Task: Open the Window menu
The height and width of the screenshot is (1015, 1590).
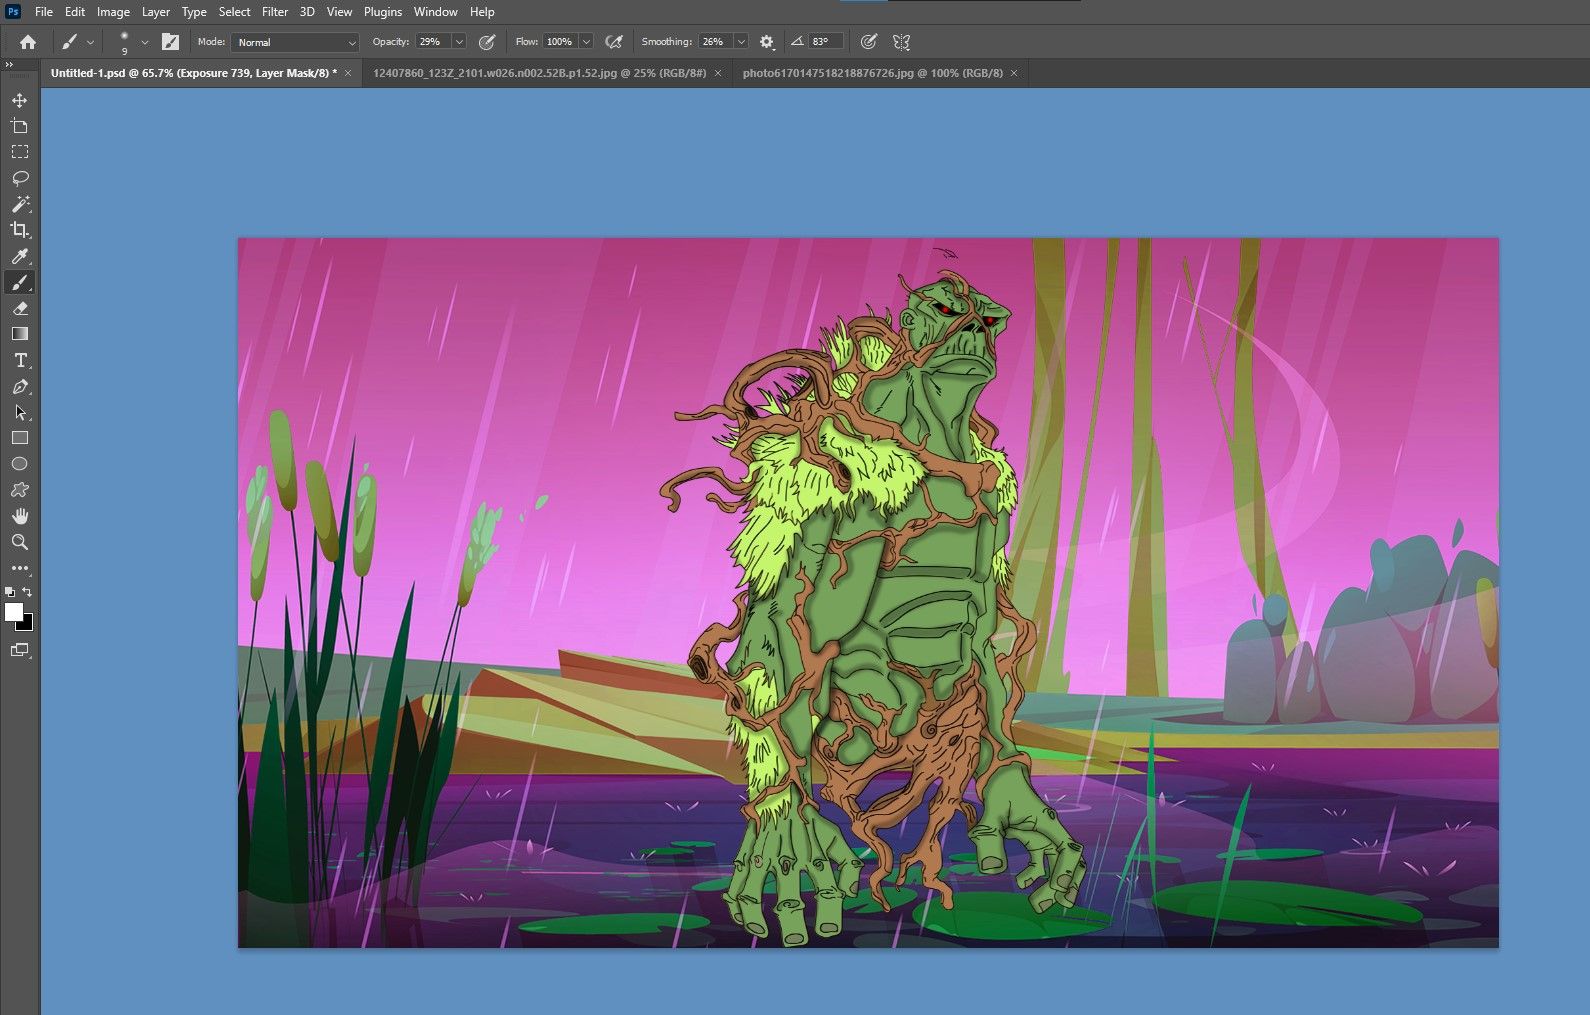Action: point(436,12)
